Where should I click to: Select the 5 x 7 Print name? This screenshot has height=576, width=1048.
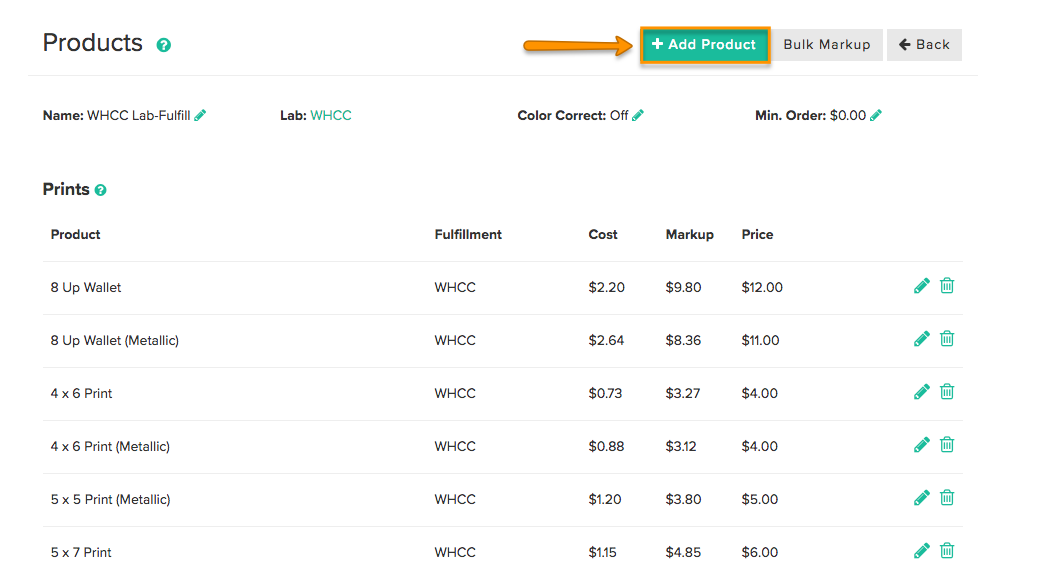click(x=81, y=553)
